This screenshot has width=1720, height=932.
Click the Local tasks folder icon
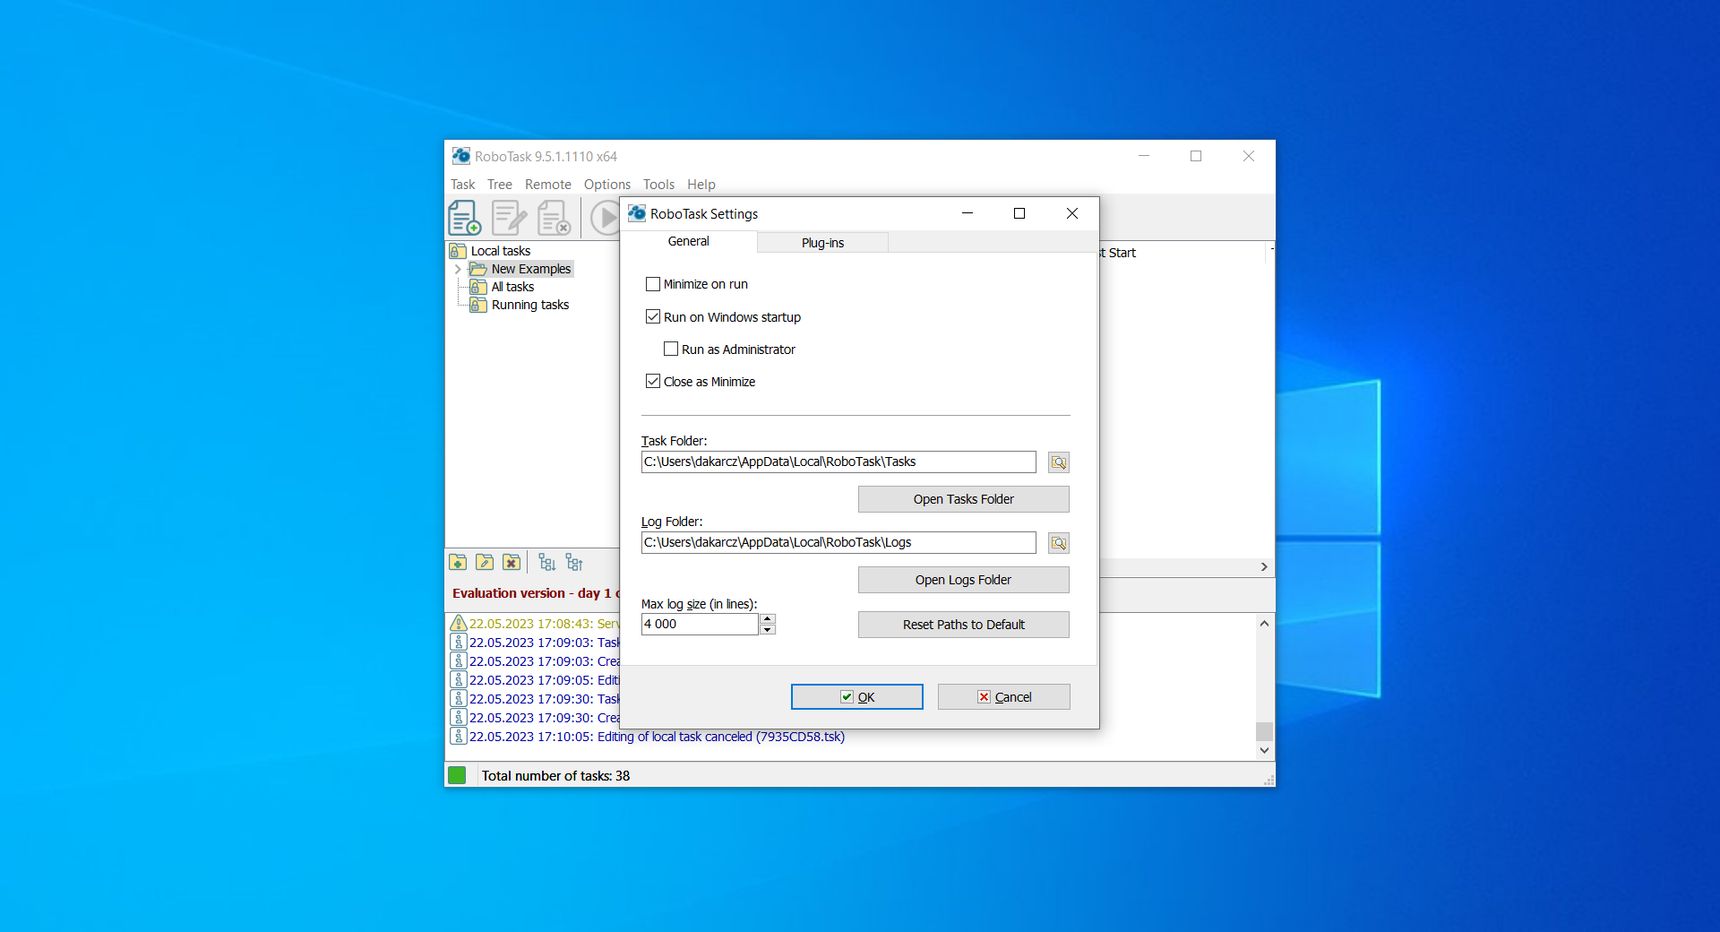458,251
